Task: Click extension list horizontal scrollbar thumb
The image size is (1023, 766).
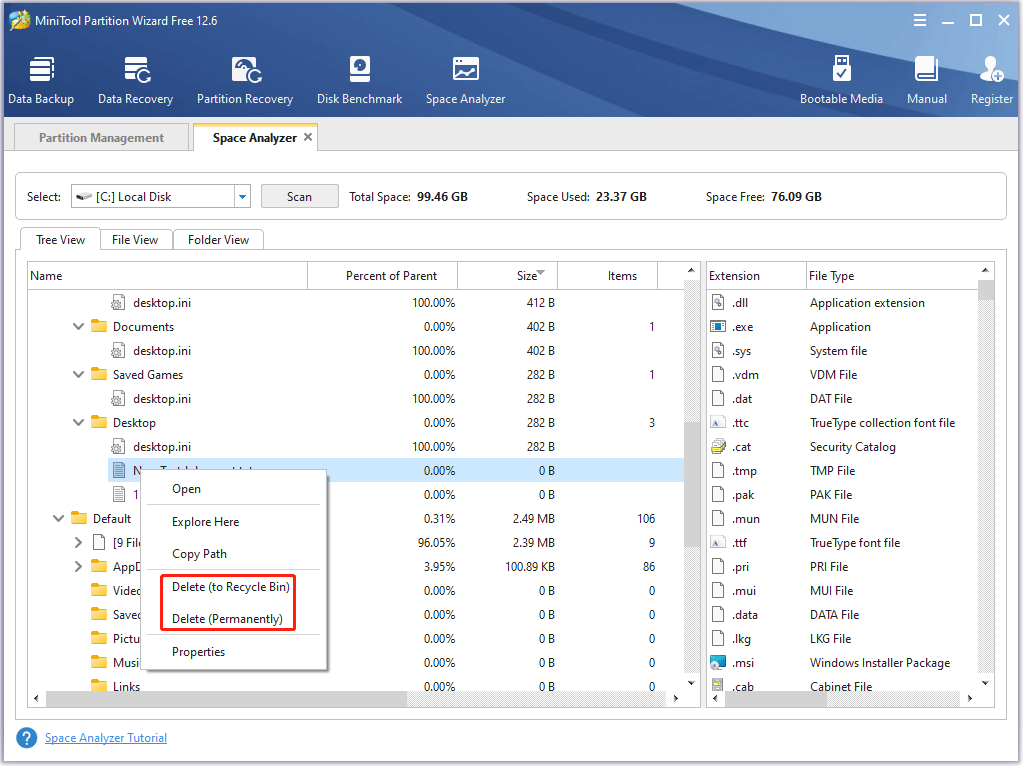Action: [x=776, y=698]
